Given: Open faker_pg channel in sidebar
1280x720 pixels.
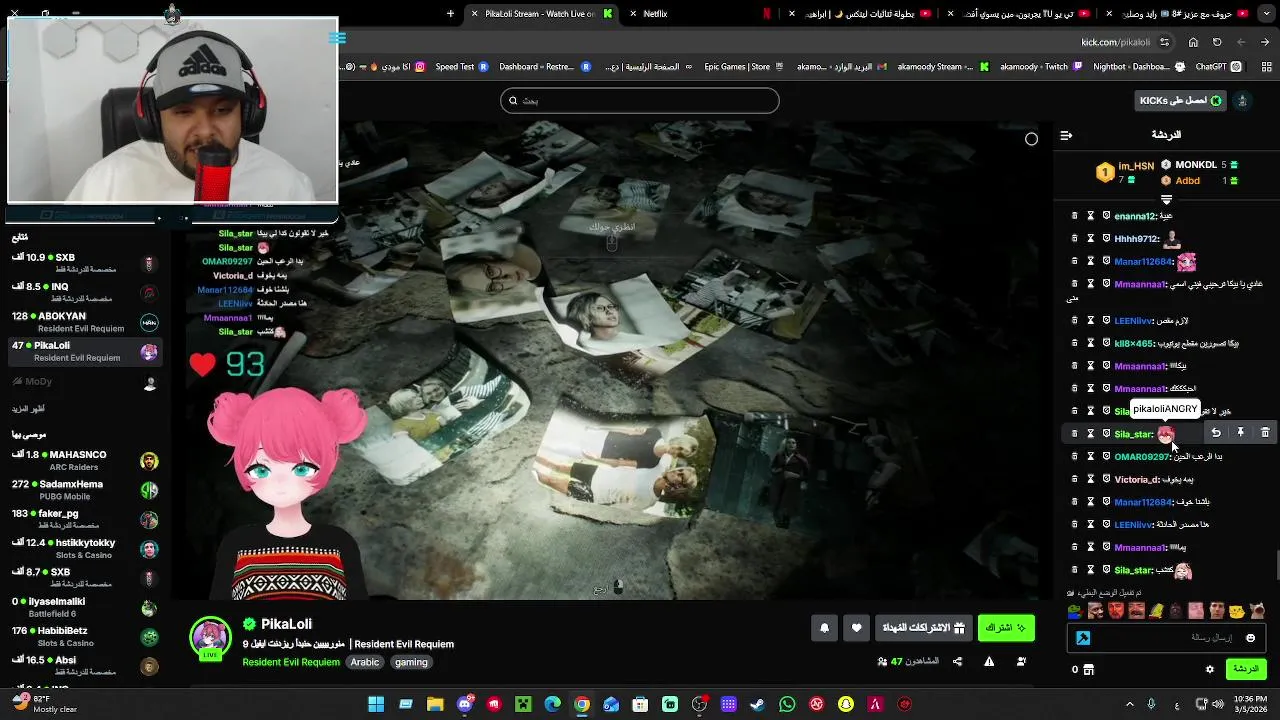Looking at the screenshot, I should (85, 519).
